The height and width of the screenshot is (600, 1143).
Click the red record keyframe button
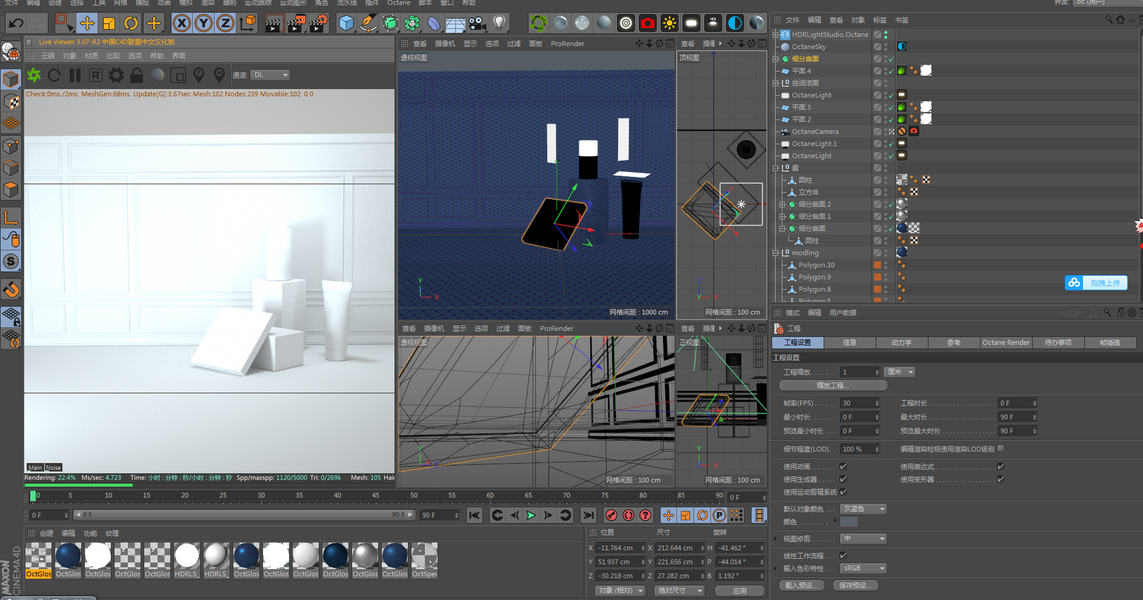tap(612, 515)
